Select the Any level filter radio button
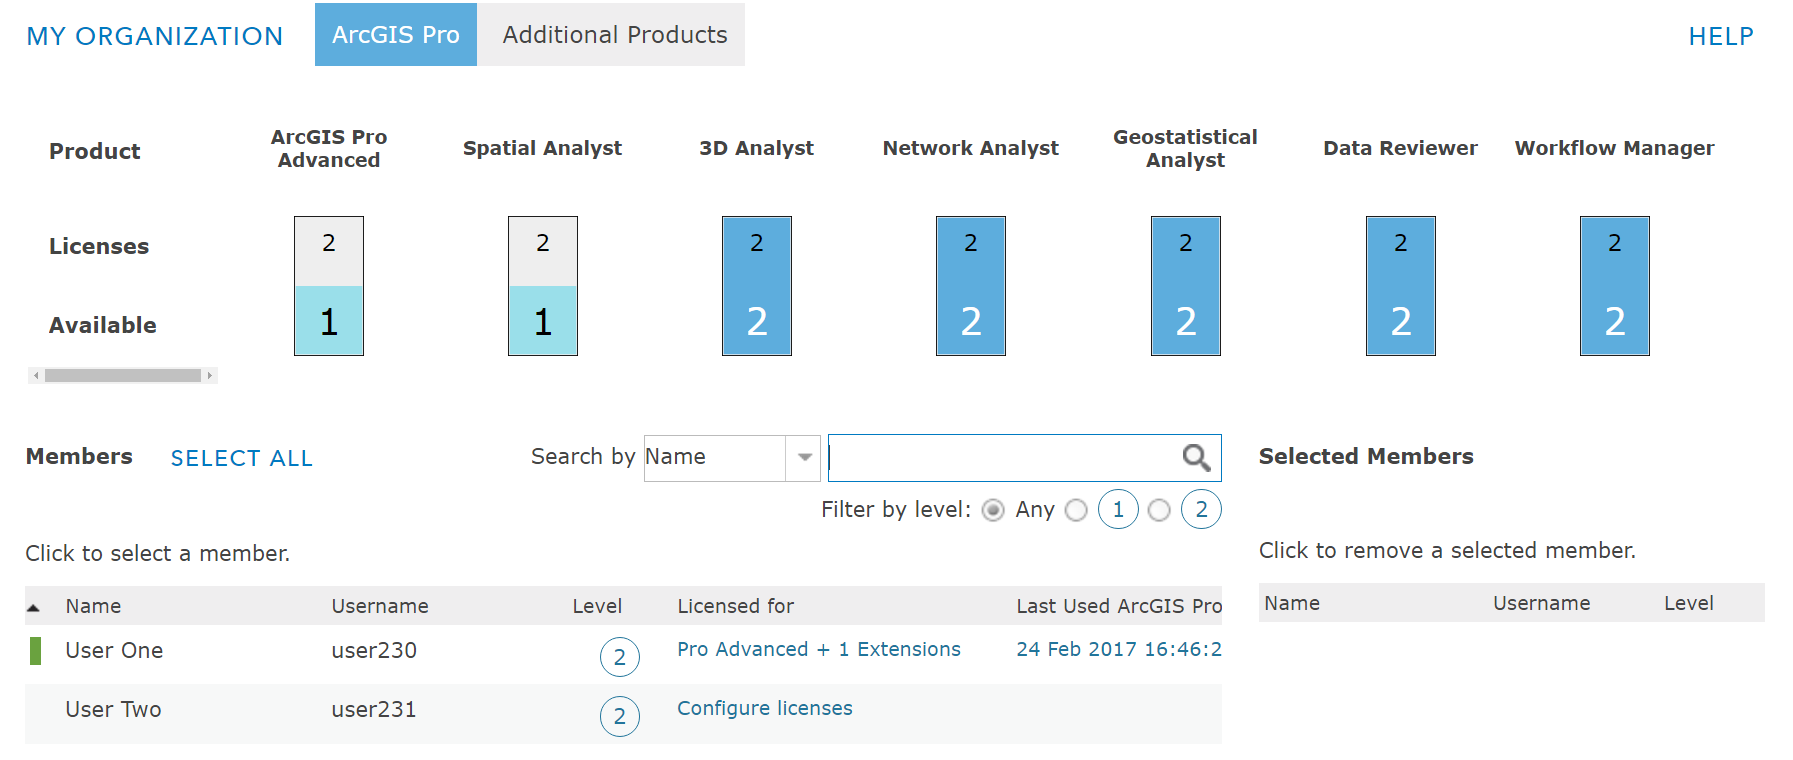 coord(993,510)
